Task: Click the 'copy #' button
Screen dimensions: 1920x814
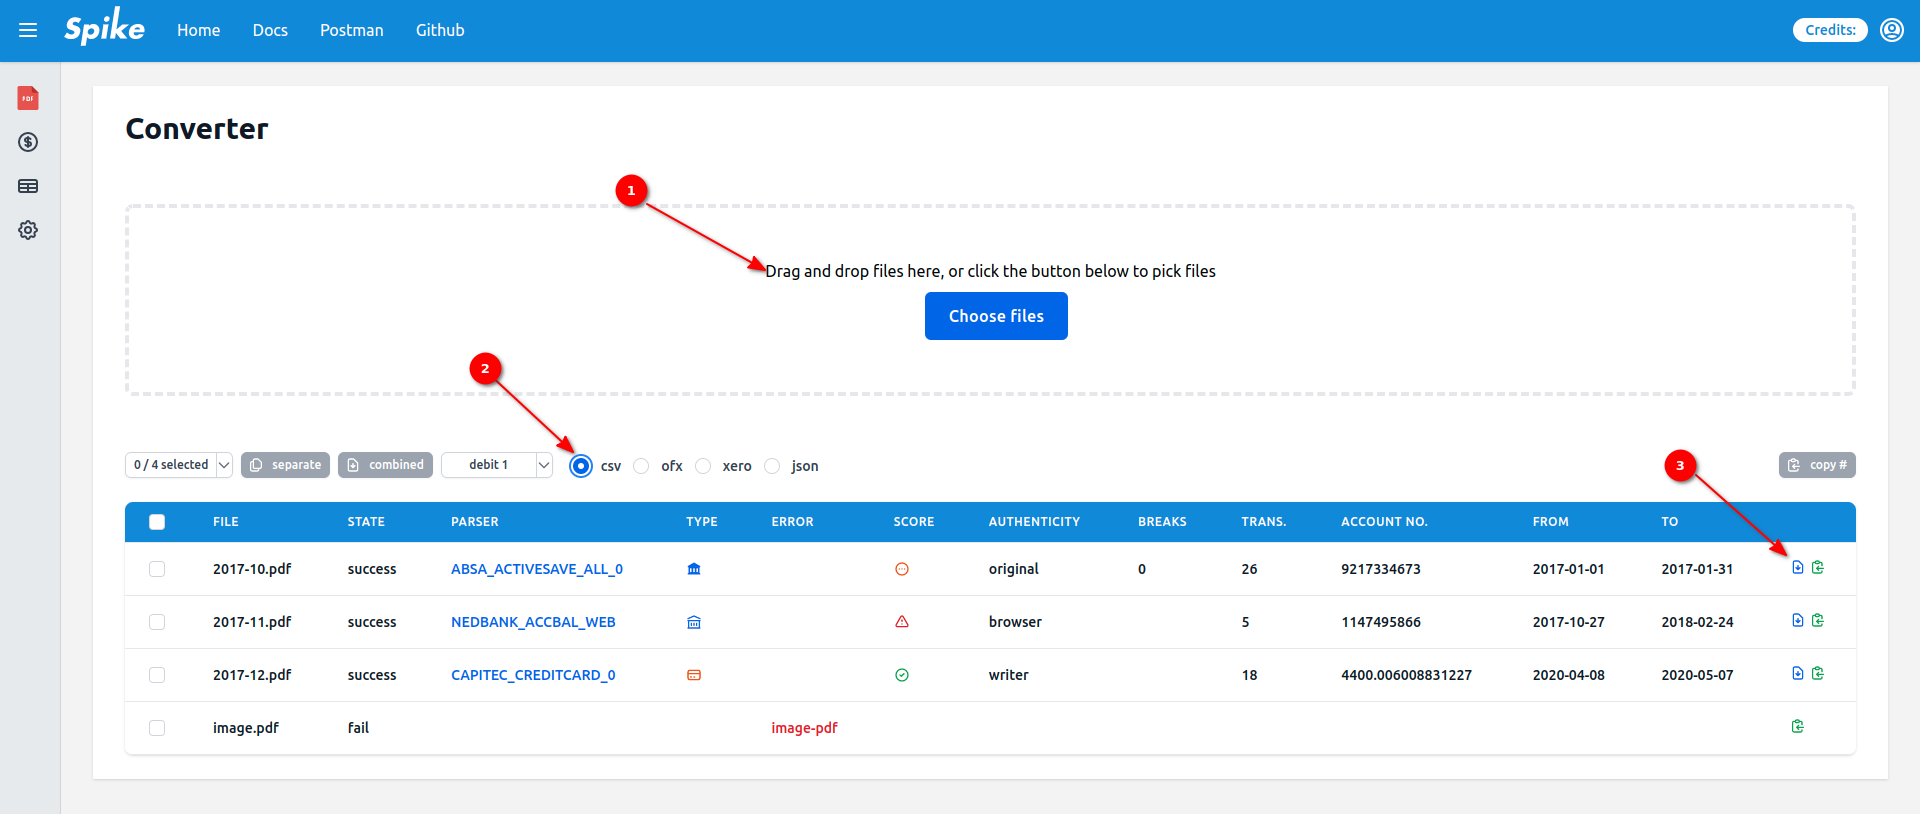Action: [1817, 465]
